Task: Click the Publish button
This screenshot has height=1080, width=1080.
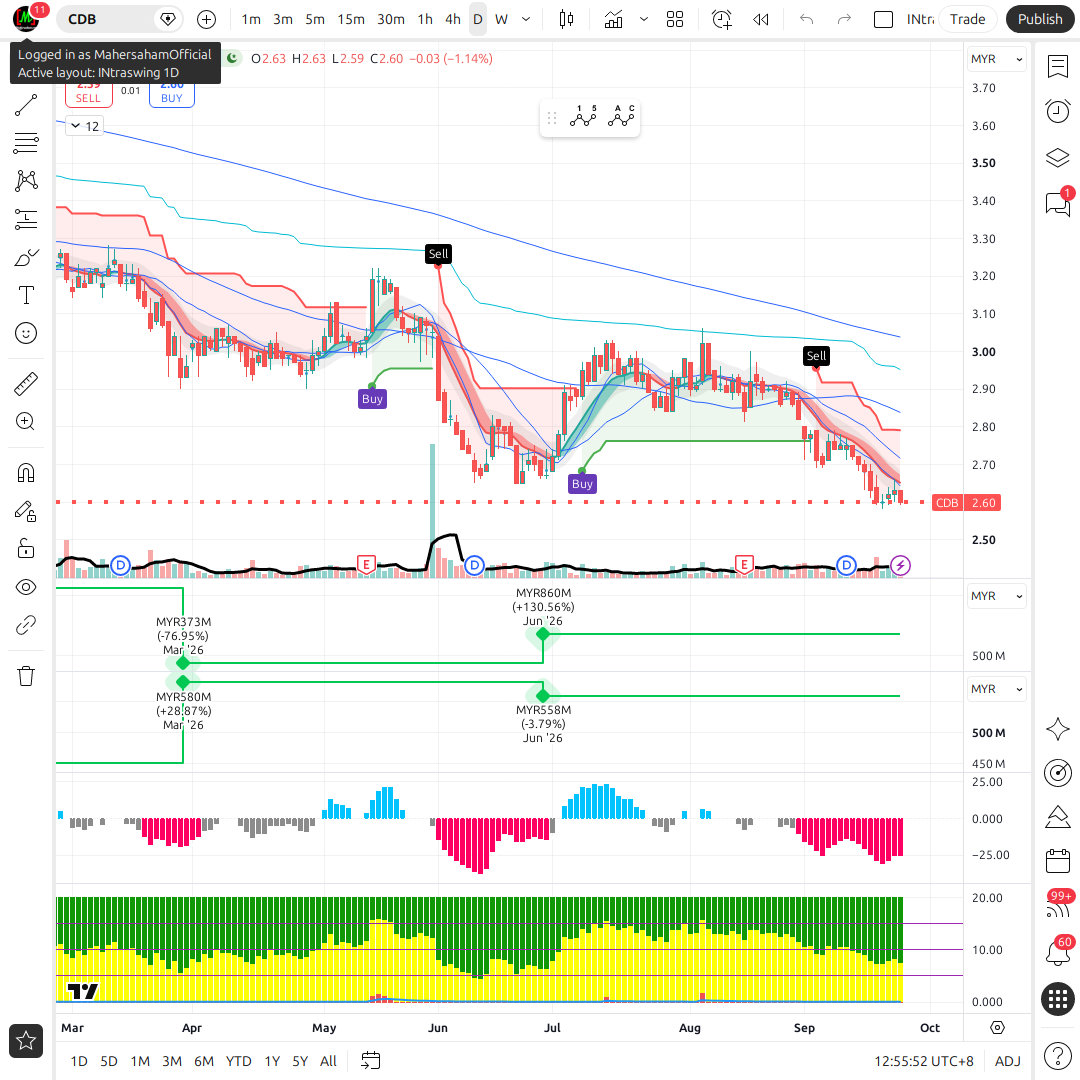Action: (1040, 19)
